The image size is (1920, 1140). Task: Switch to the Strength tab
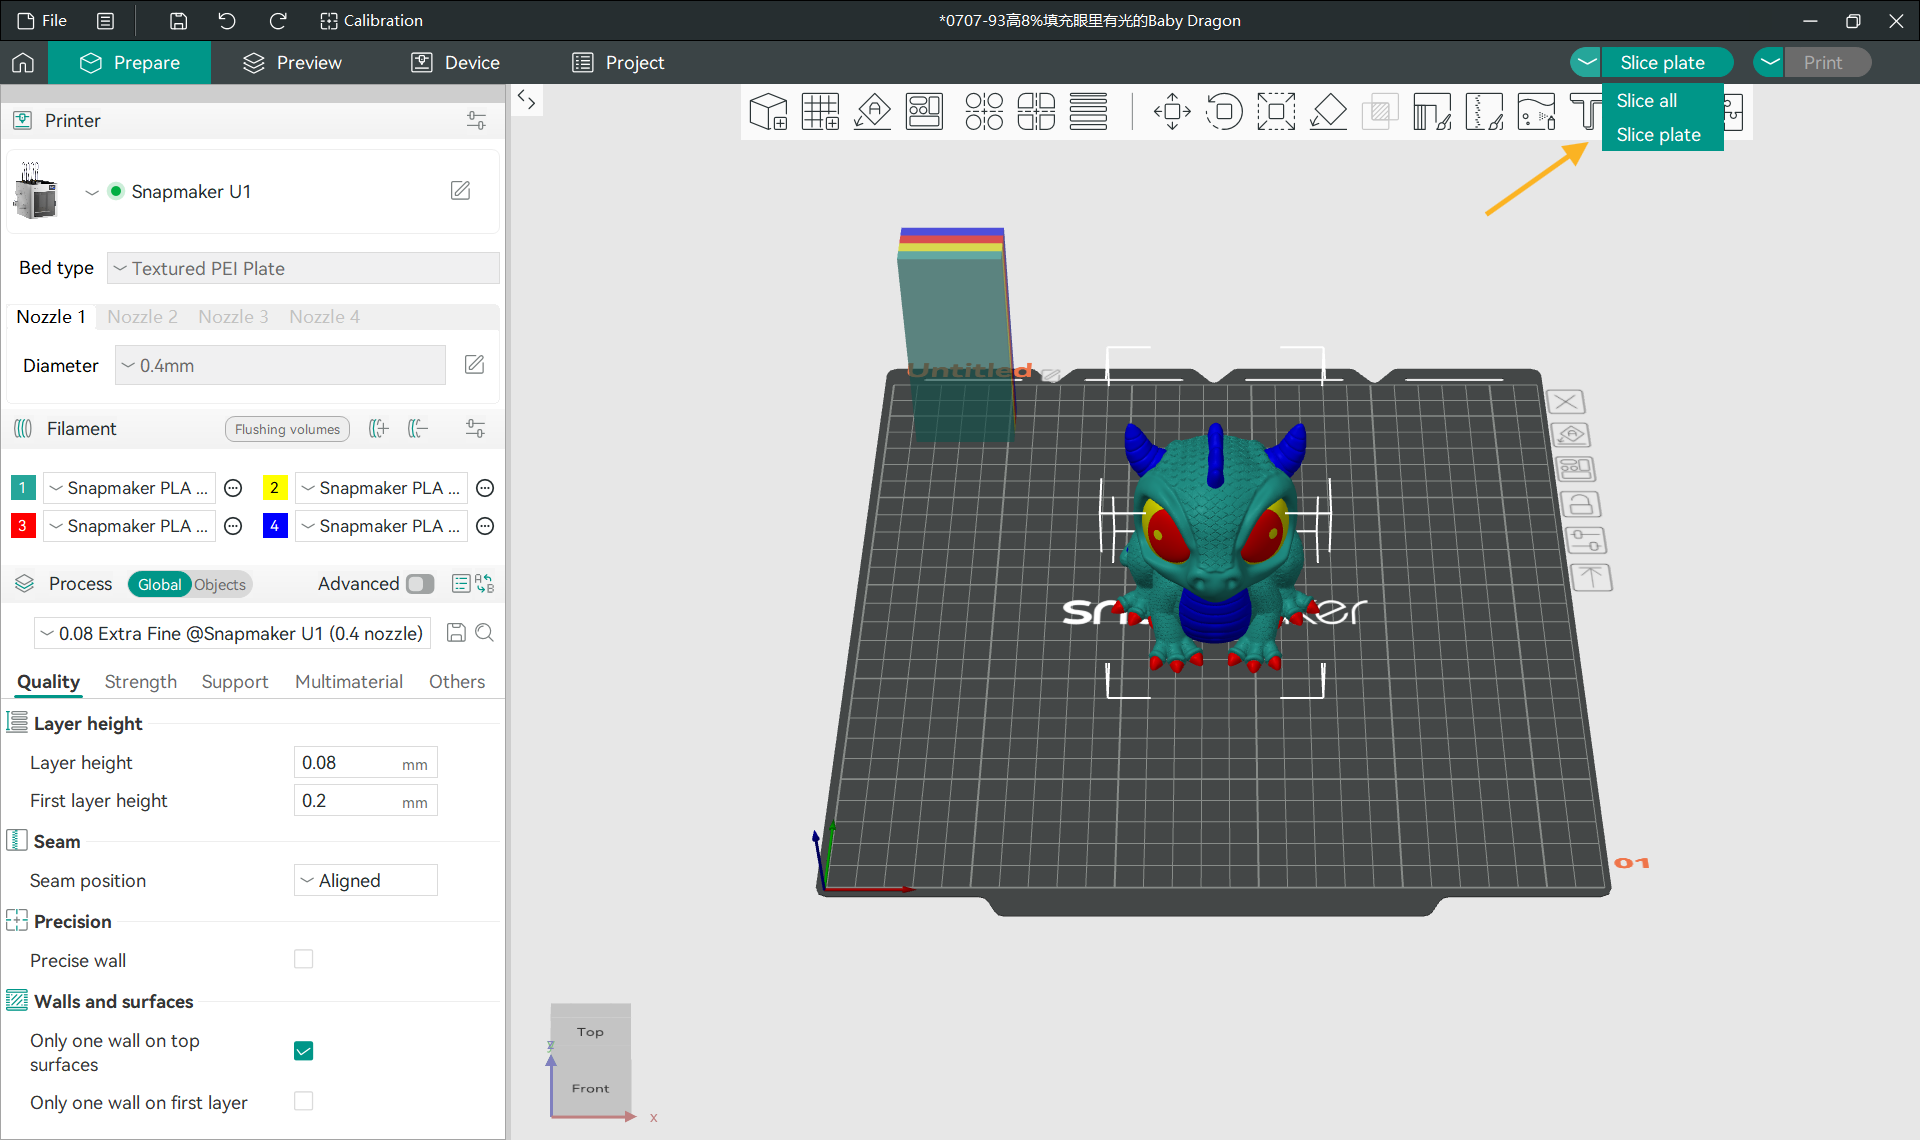coord(140,682)
